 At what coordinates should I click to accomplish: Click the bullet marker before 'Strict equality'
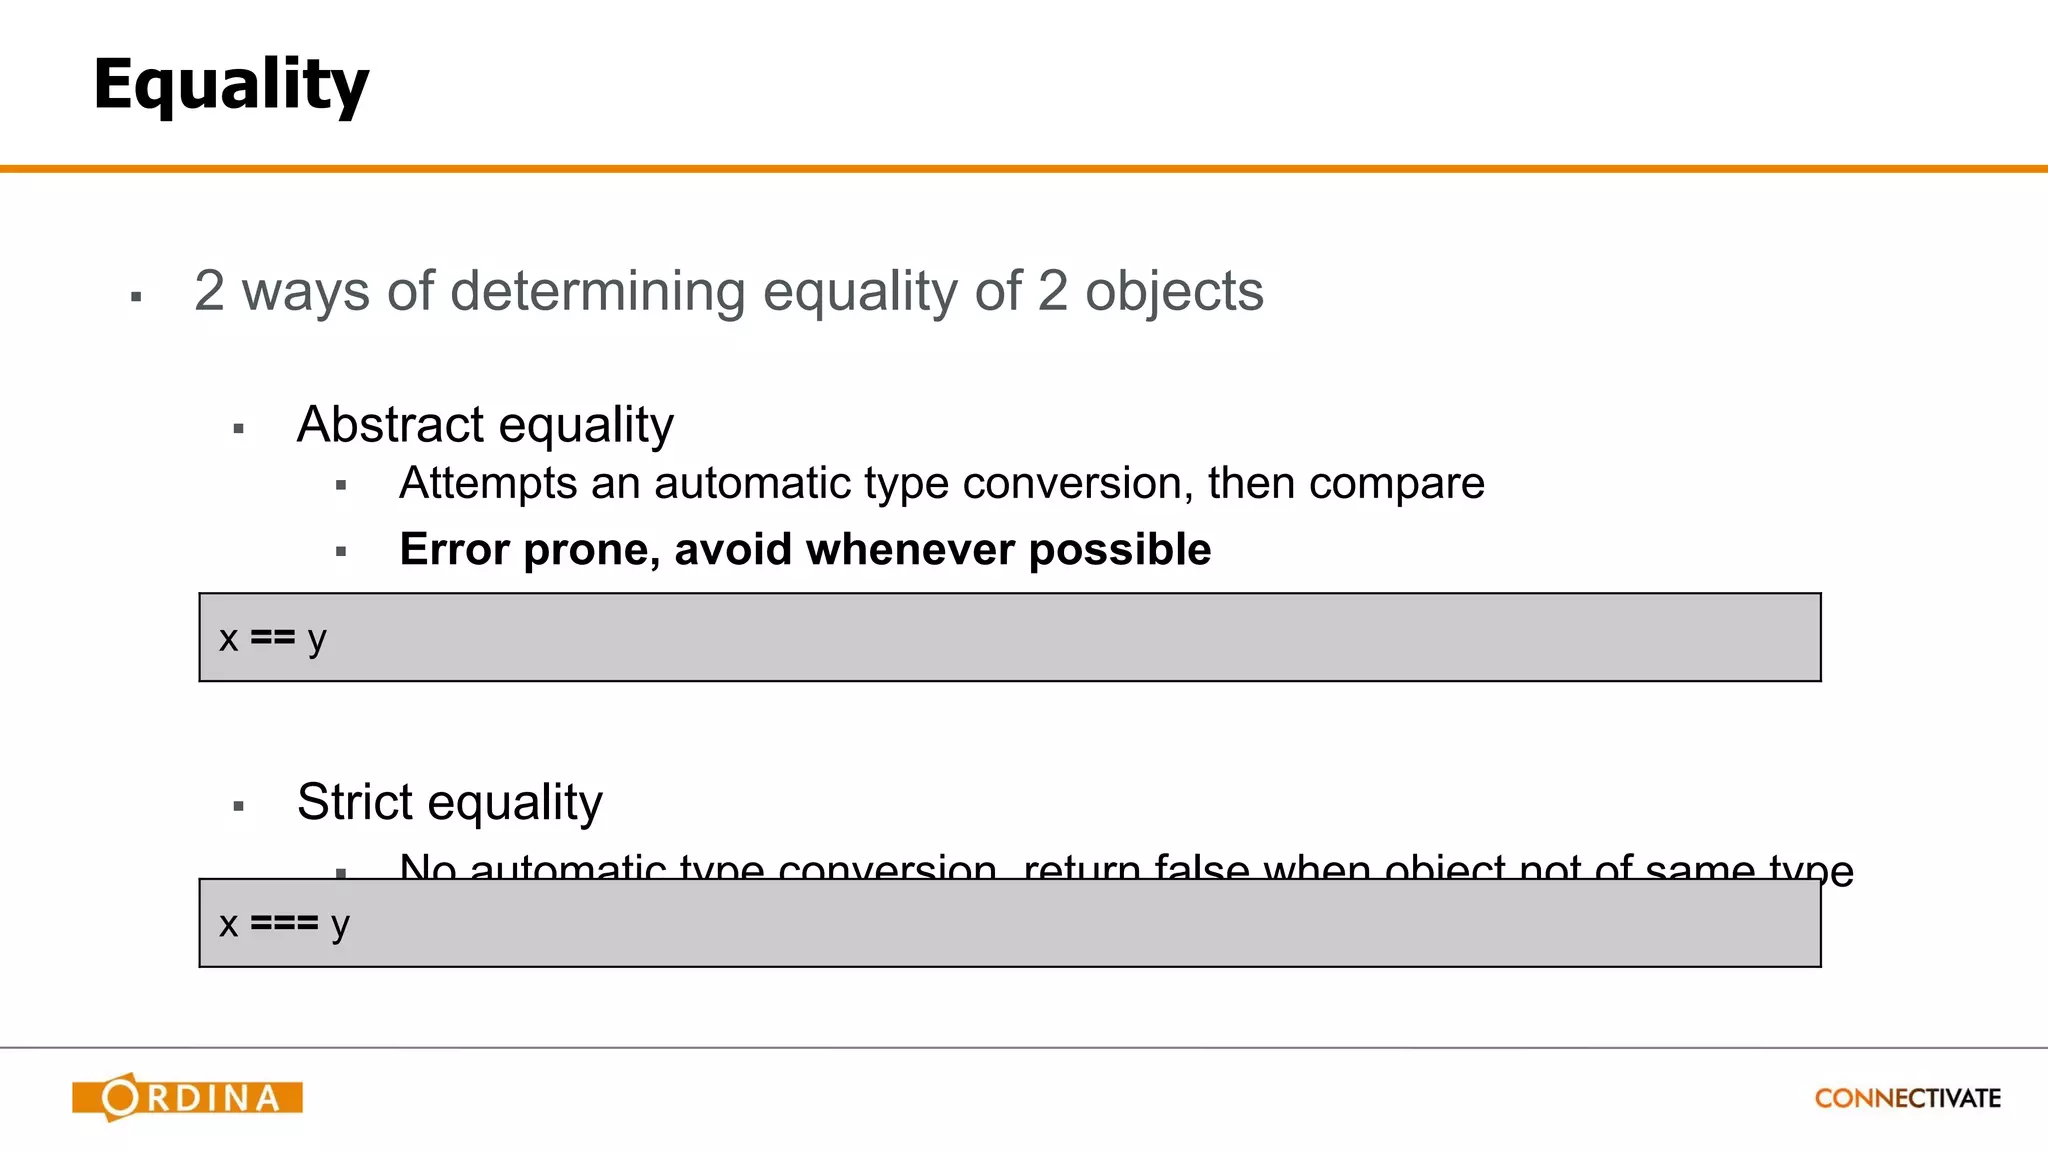point(239,806)
